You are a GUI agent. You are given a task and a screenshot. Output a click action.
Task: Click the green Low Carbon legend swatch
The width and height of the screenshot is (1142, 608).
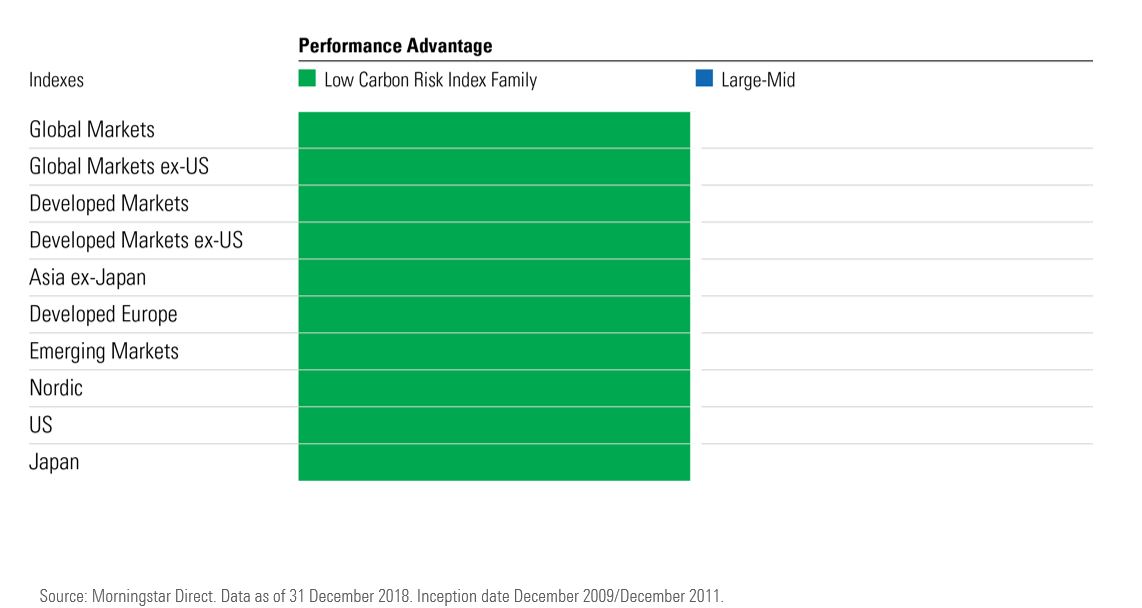[x=307, y=79]
